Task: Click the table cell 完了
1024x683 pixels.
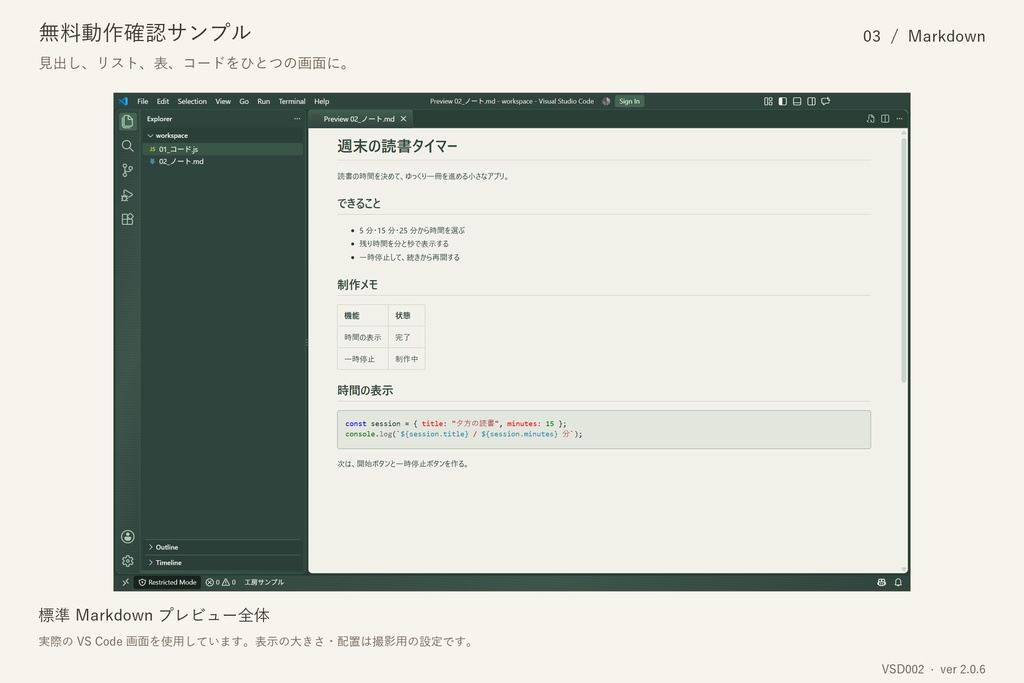Action: pyautogui.click(x=406, y=338)
